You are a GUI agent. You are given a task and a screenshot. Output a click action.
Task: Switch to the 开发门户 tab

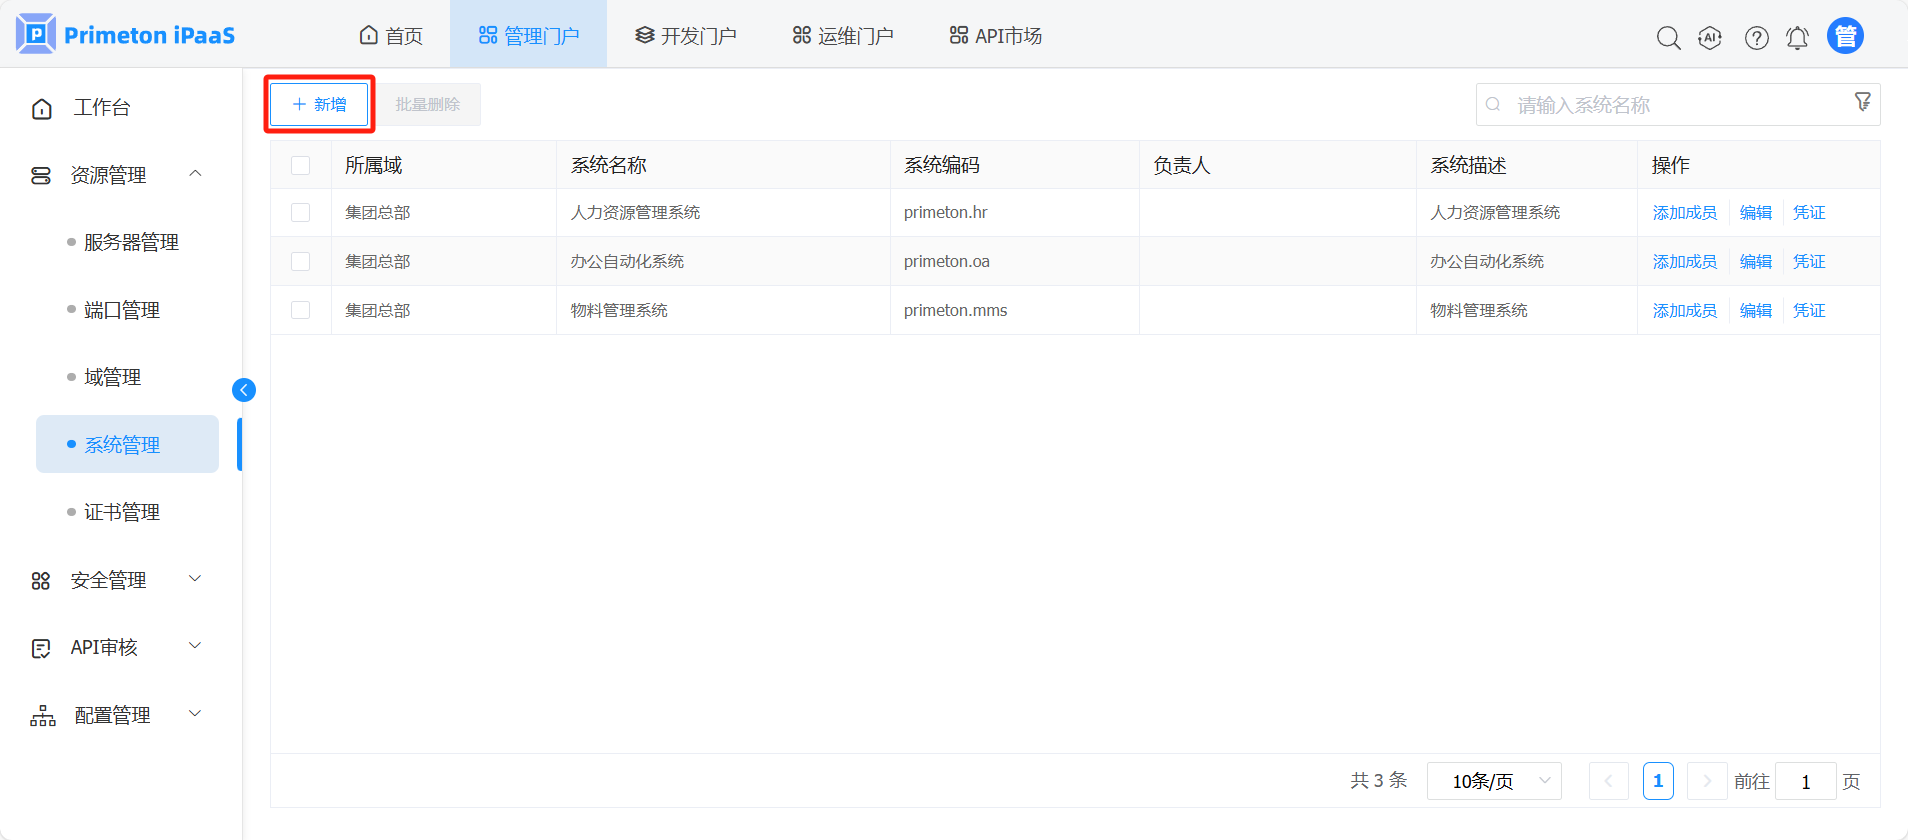(686, 36)
